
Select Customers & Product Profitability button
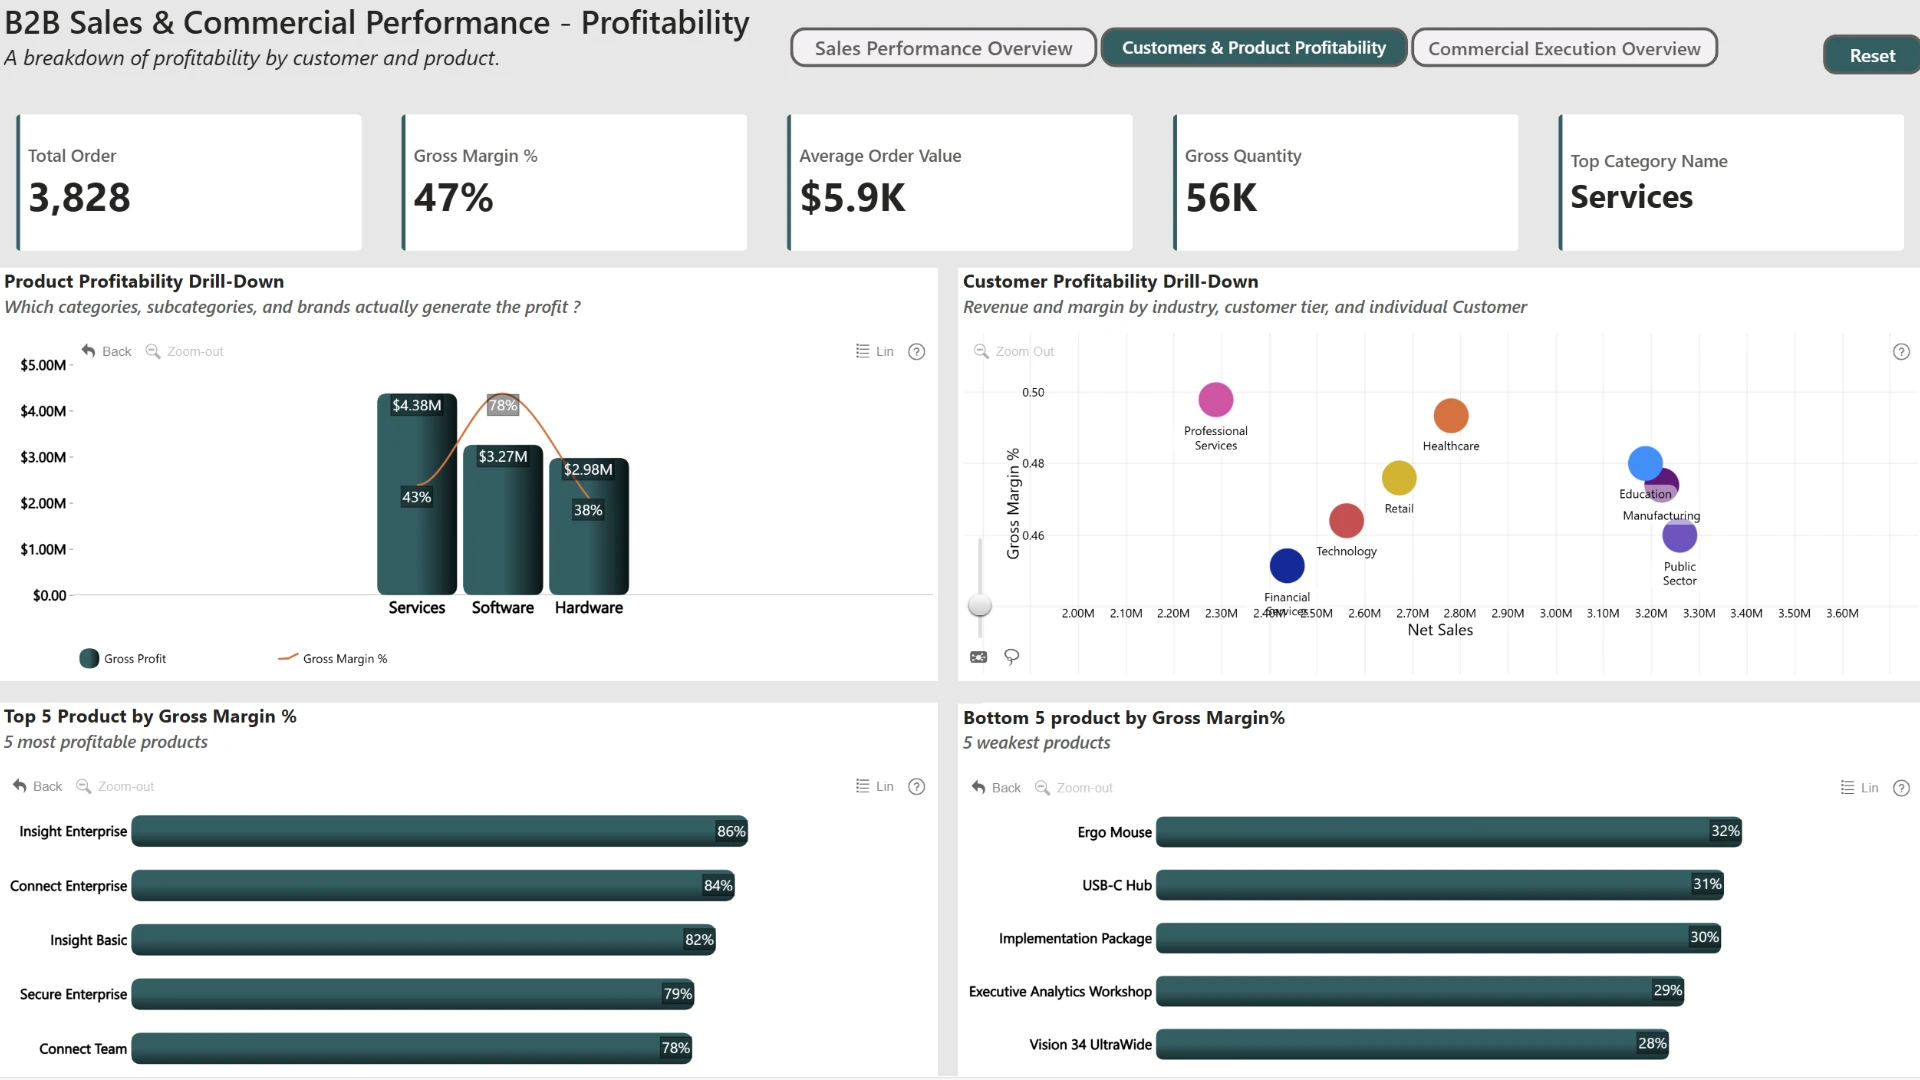click(x=1254, y=48)
